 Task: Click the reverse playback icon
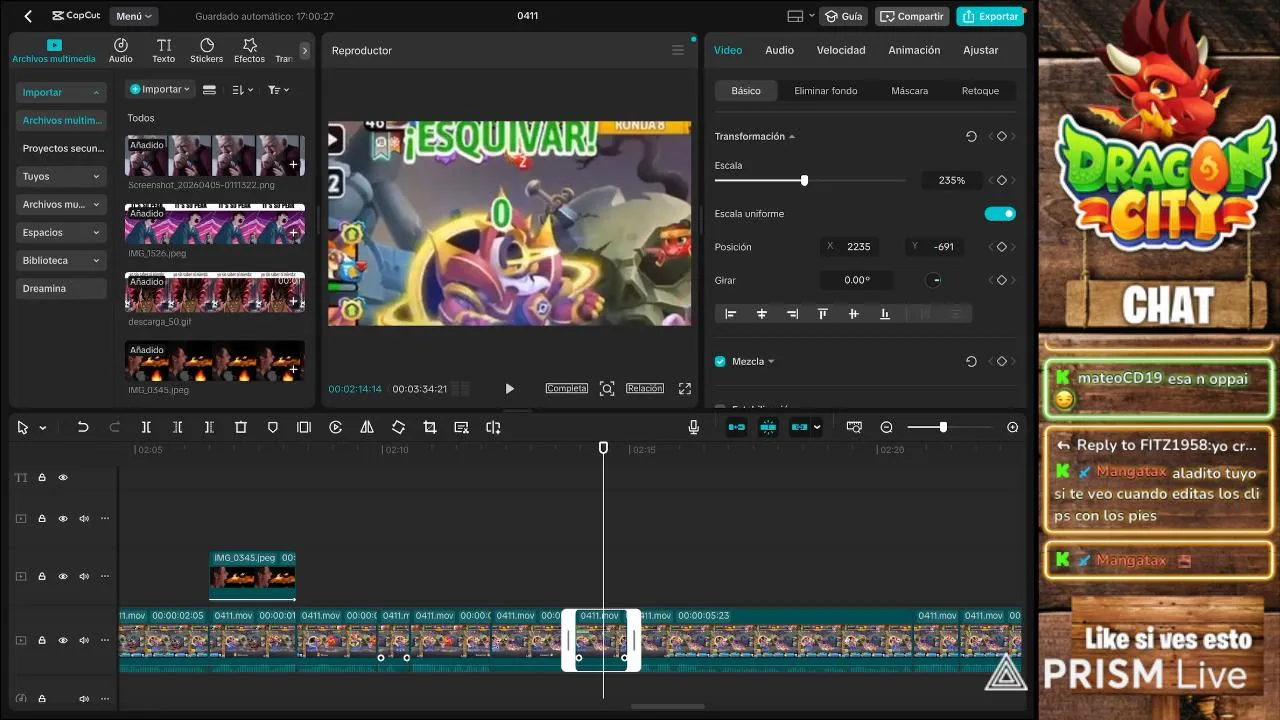[336, 427]
